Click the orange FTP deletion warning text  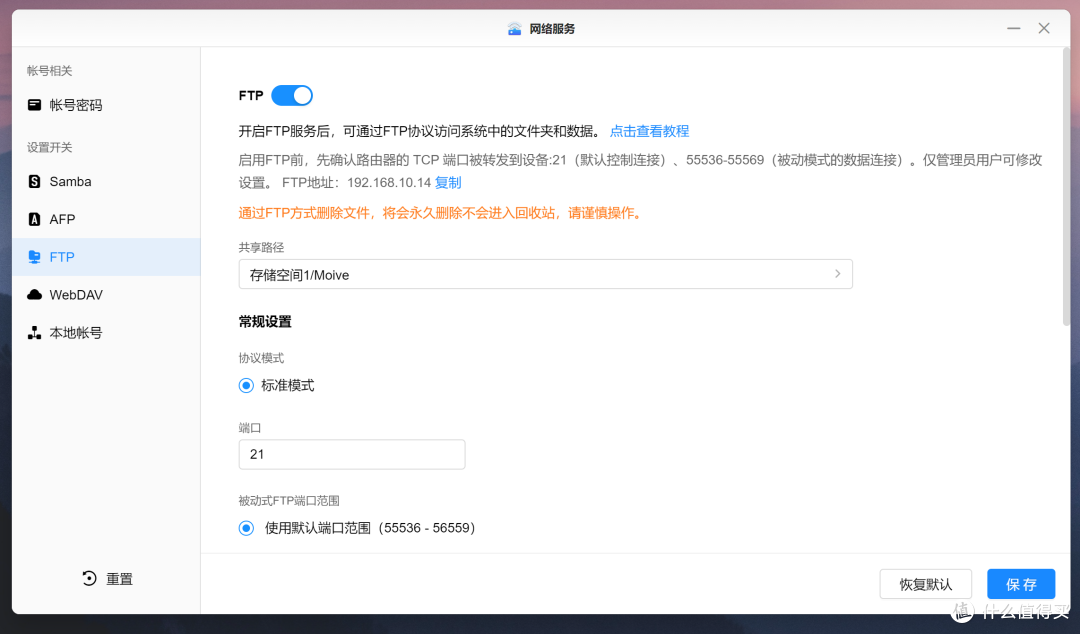click(442, 213)
